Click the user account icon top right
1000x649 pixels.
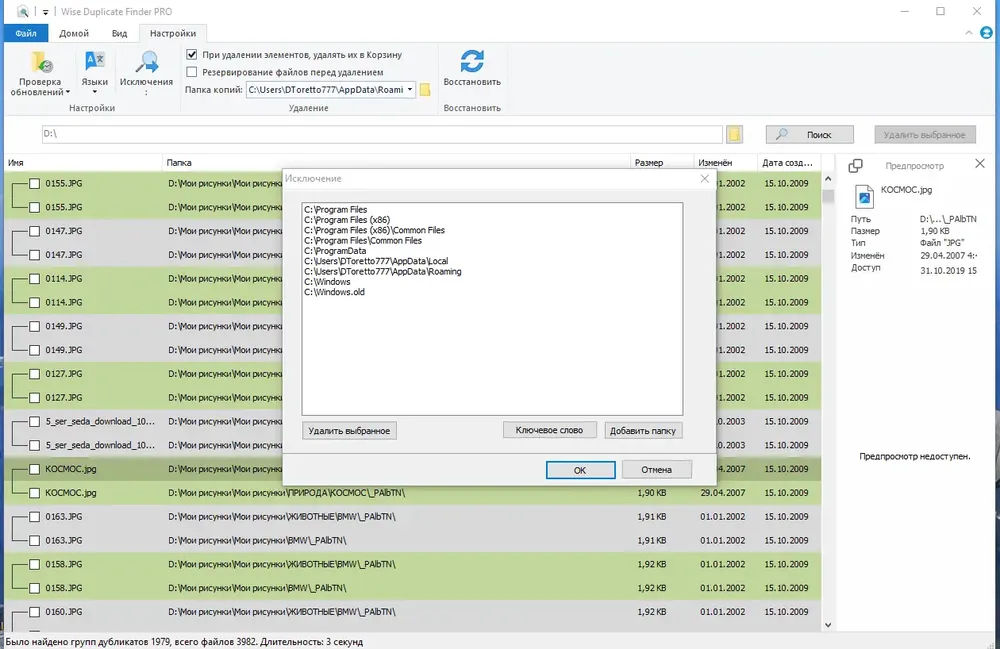986,33
